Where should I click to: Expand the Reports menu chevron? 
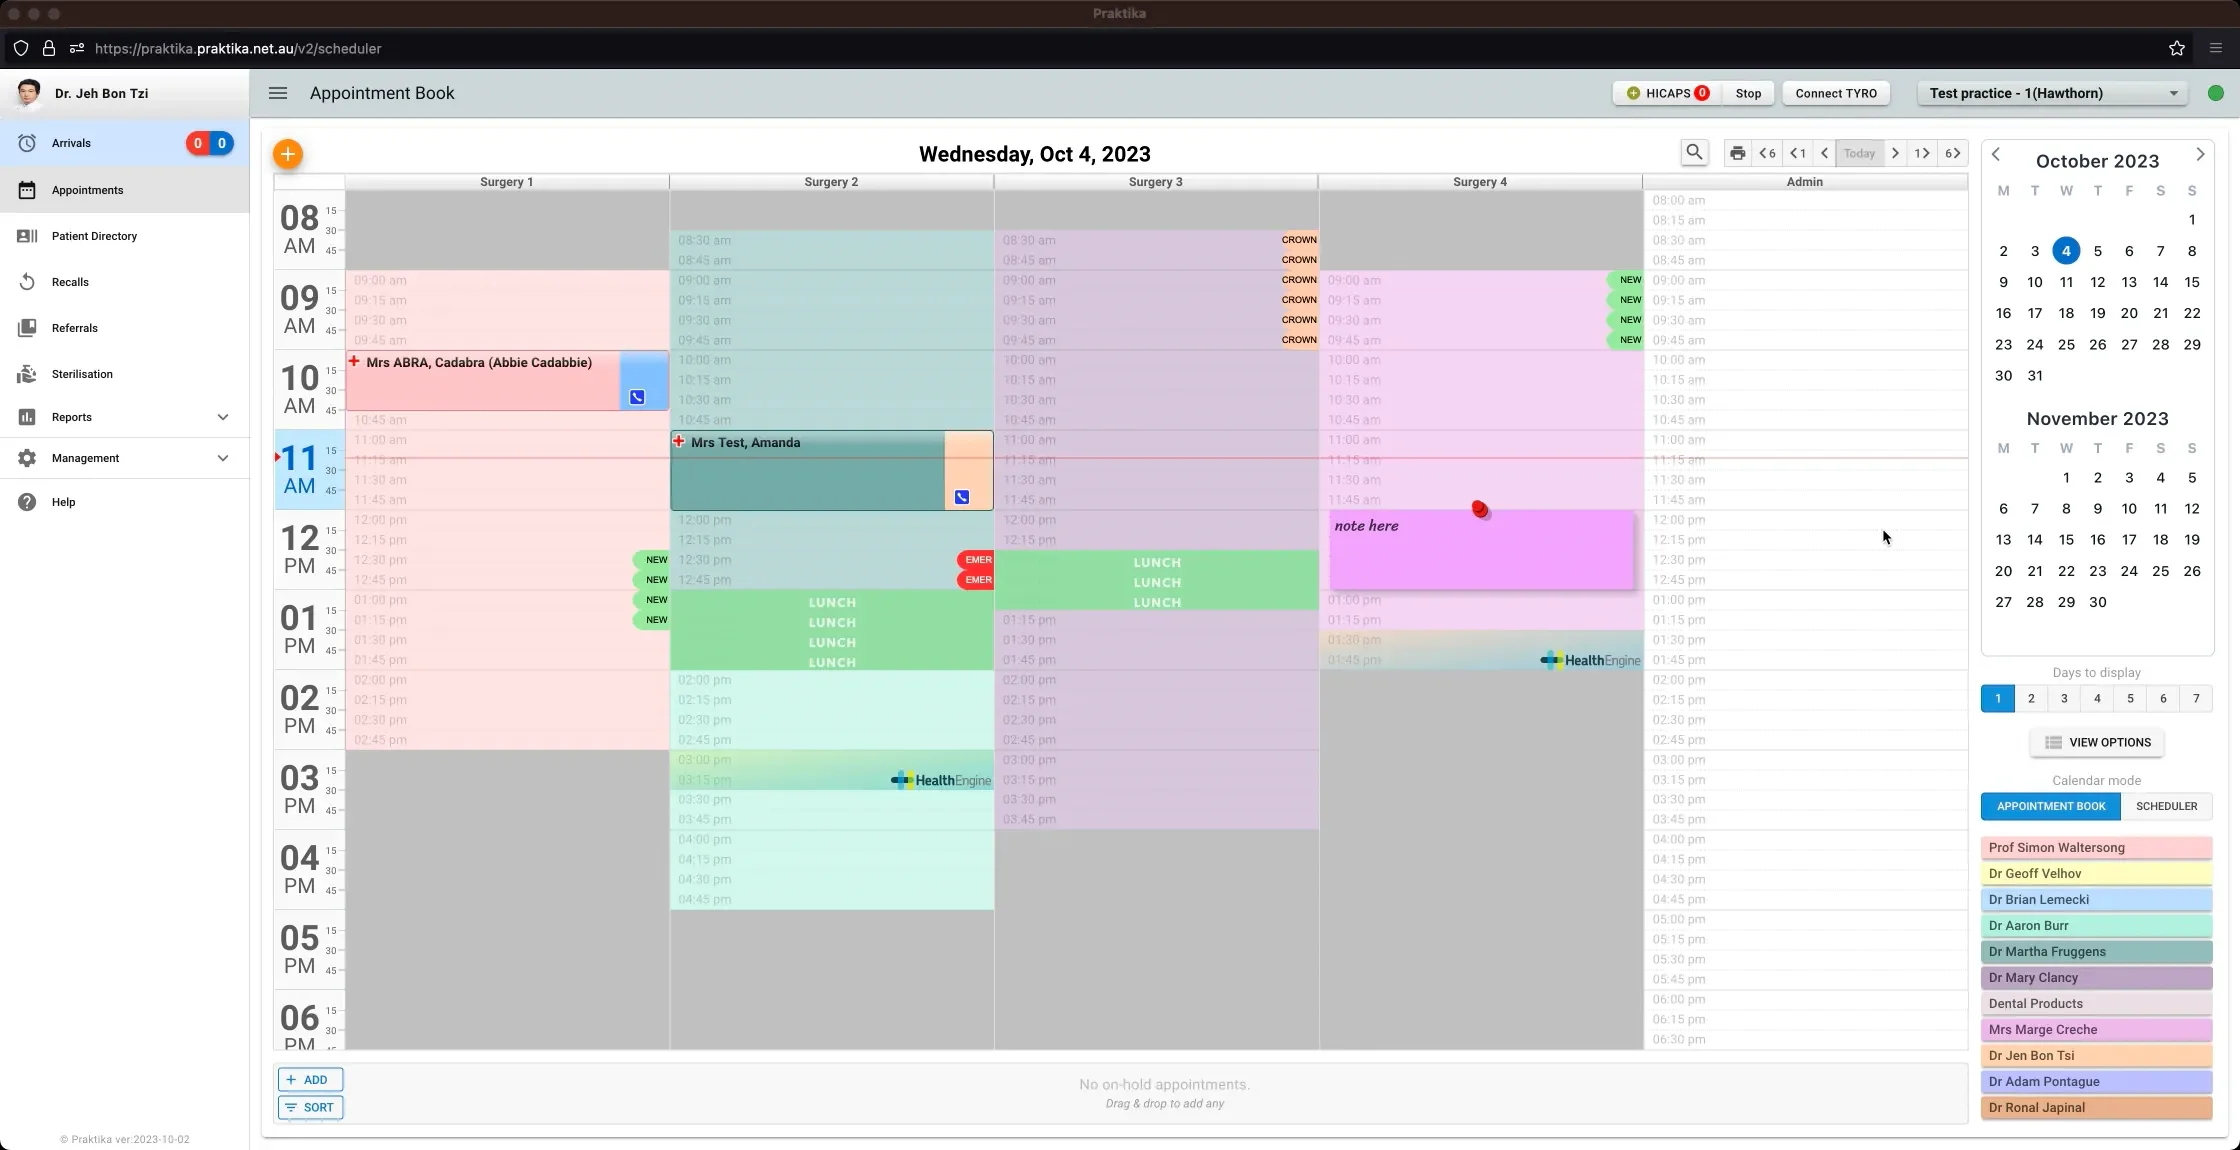pos(223,417)
